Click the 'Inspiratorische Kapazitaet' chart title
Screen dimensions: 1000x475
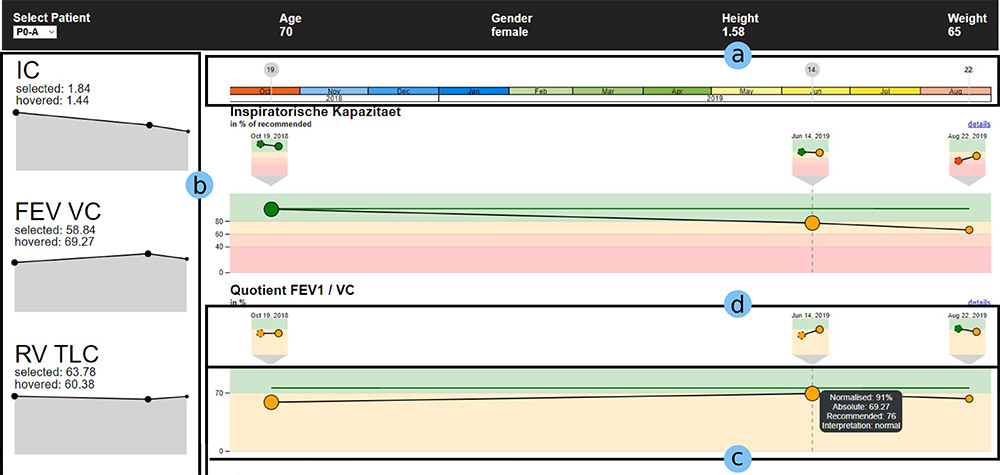[x=315, y=112]
